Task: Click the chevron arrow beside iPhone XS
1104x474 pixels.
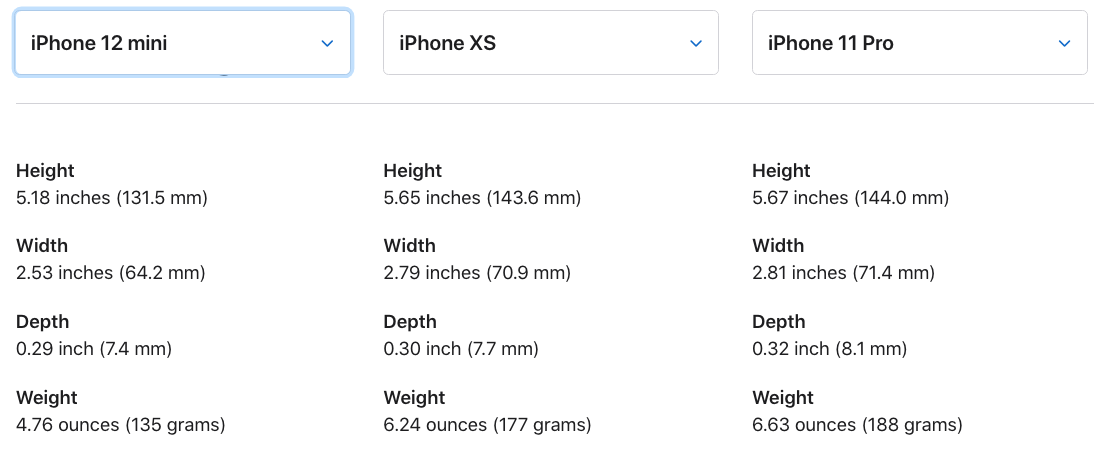Action: 696,43
